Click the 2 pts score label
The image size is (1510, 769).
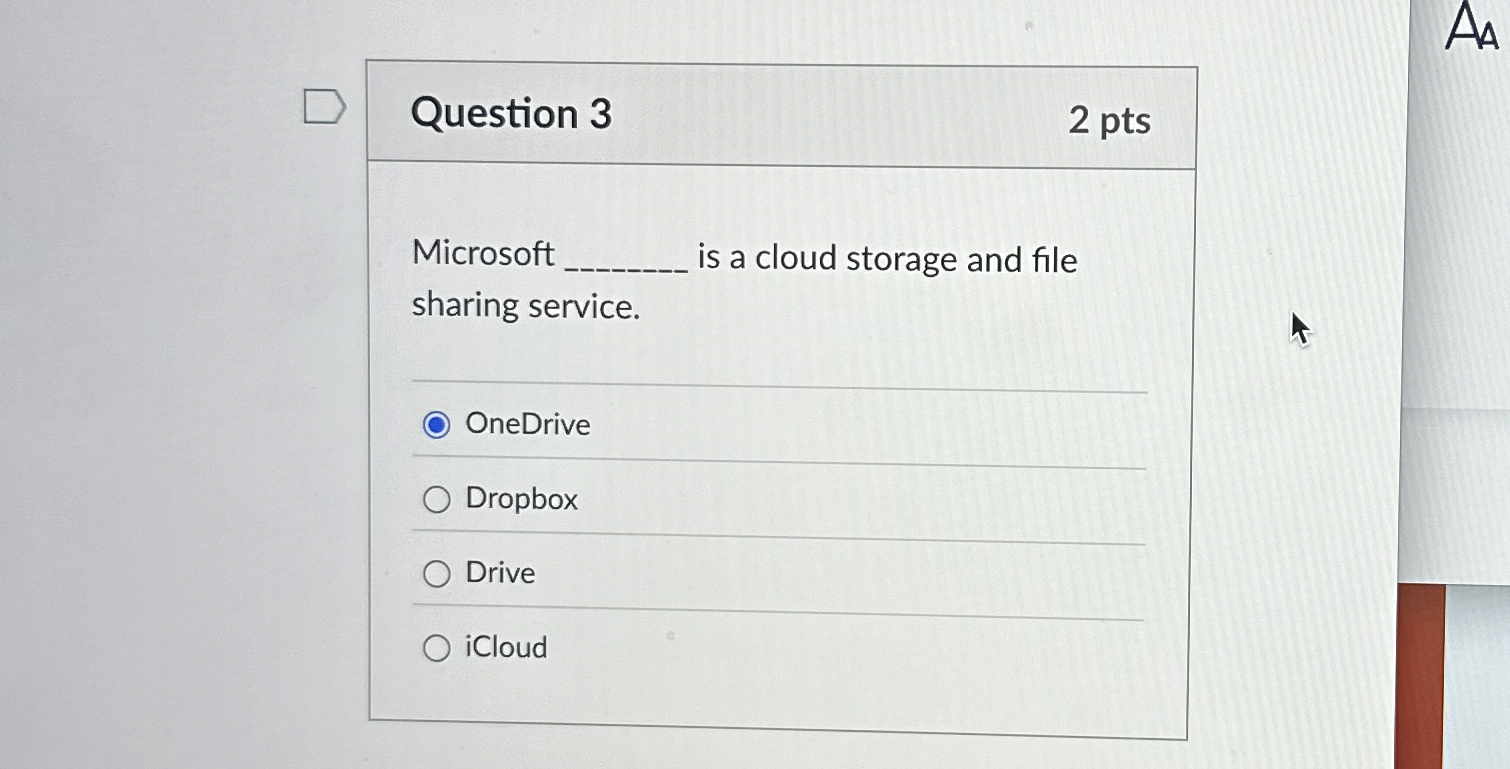(x=1108, y=120)
